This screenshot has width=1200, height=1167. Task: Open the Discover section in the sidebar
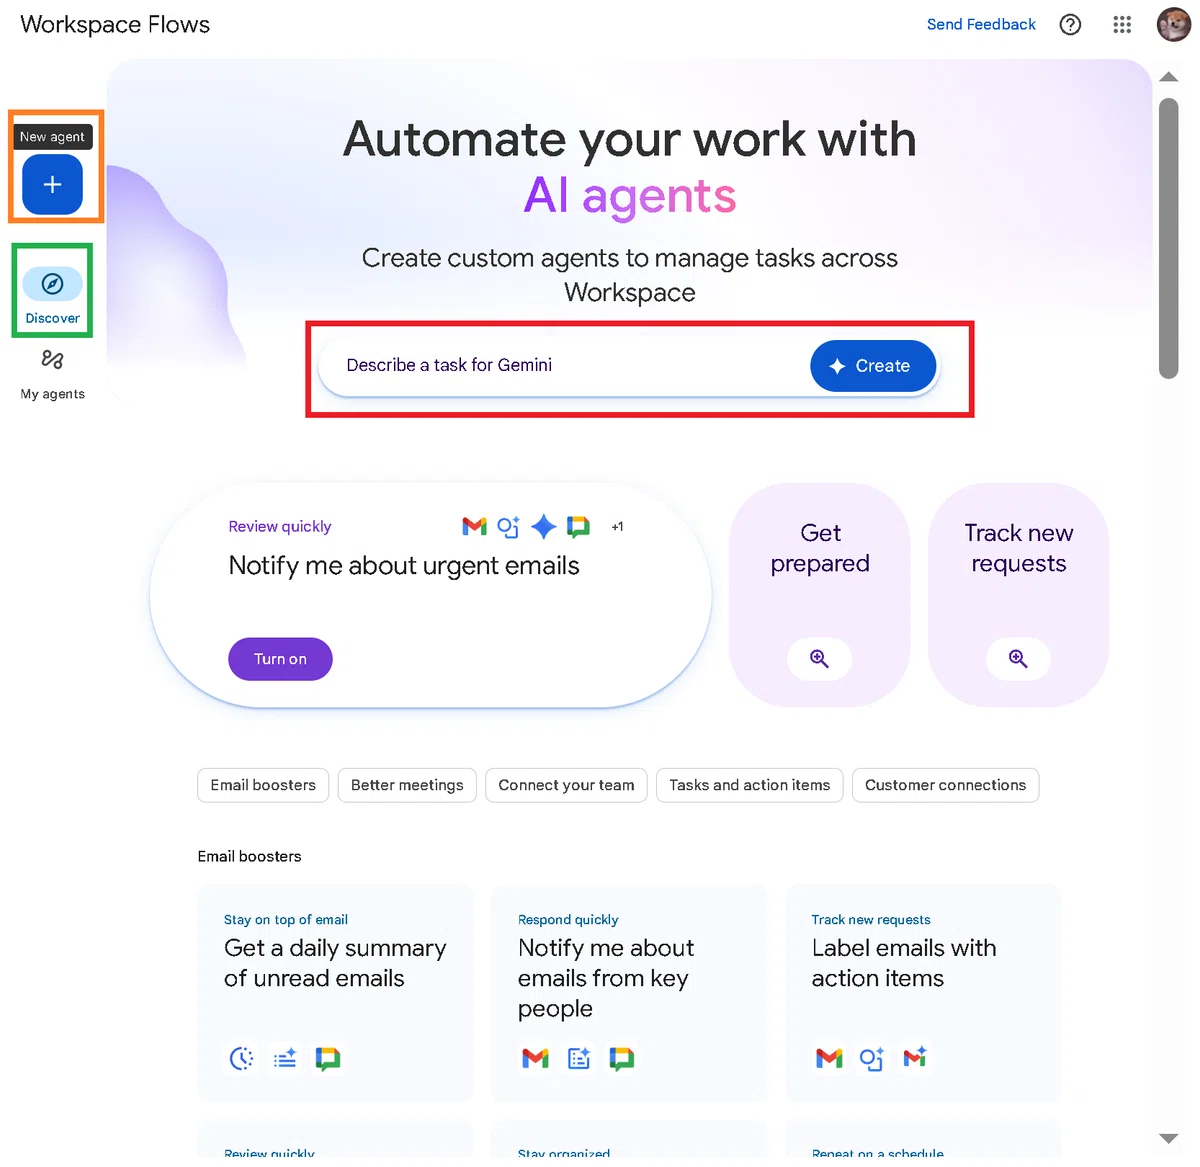point(52,295)
